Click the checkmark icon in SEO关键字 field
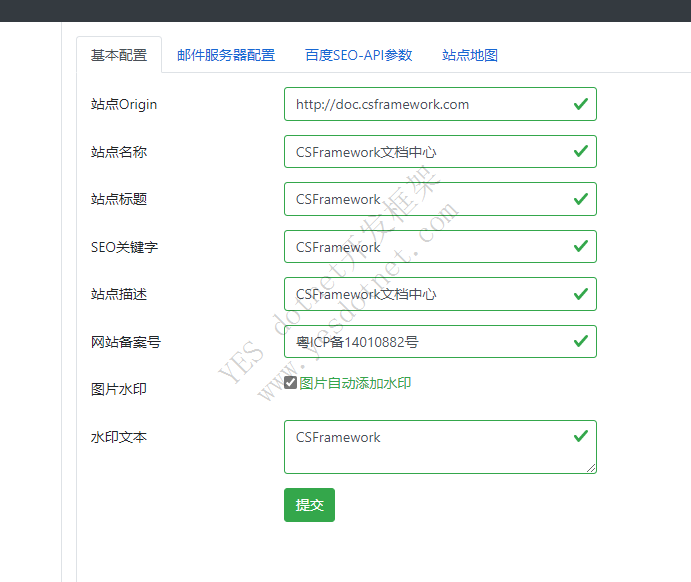This screenshot has width=691, height=582. pos(581,246)
